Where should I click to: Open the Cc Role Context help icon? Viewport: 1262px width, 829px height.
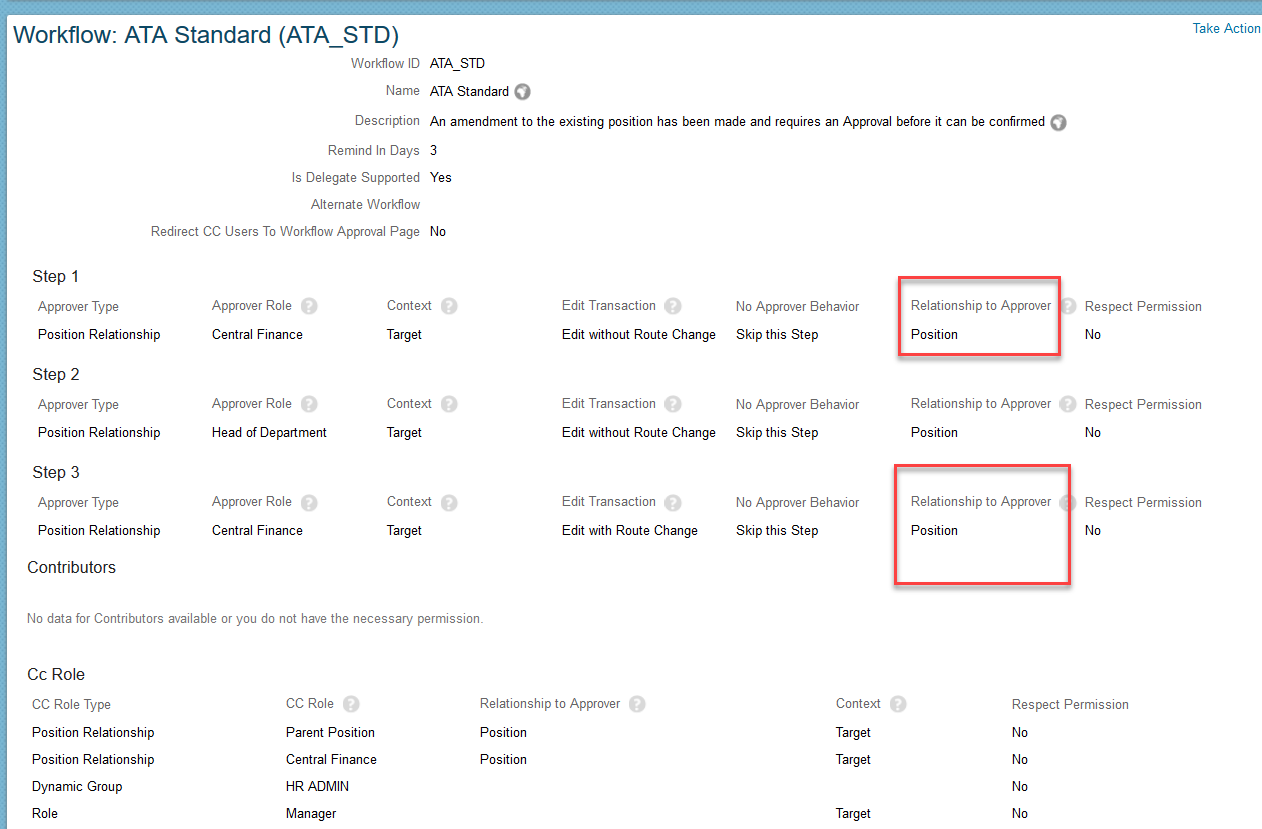898,704
